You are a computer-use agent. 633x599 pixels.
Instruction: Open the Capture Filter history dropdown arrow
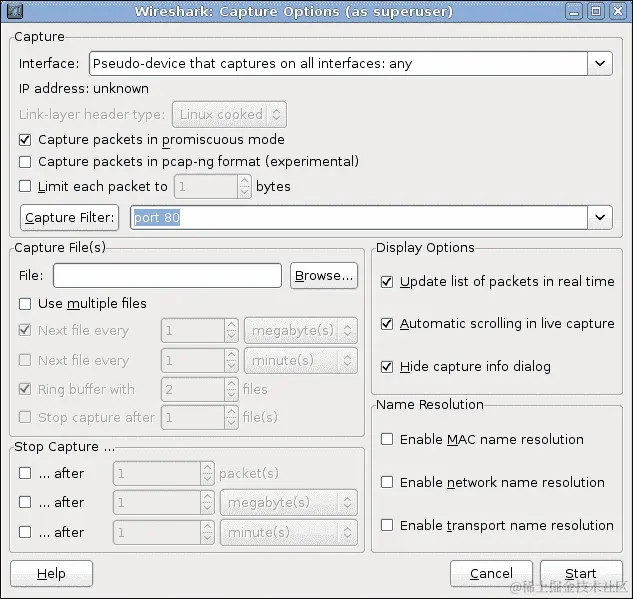[x=600, y=217]
